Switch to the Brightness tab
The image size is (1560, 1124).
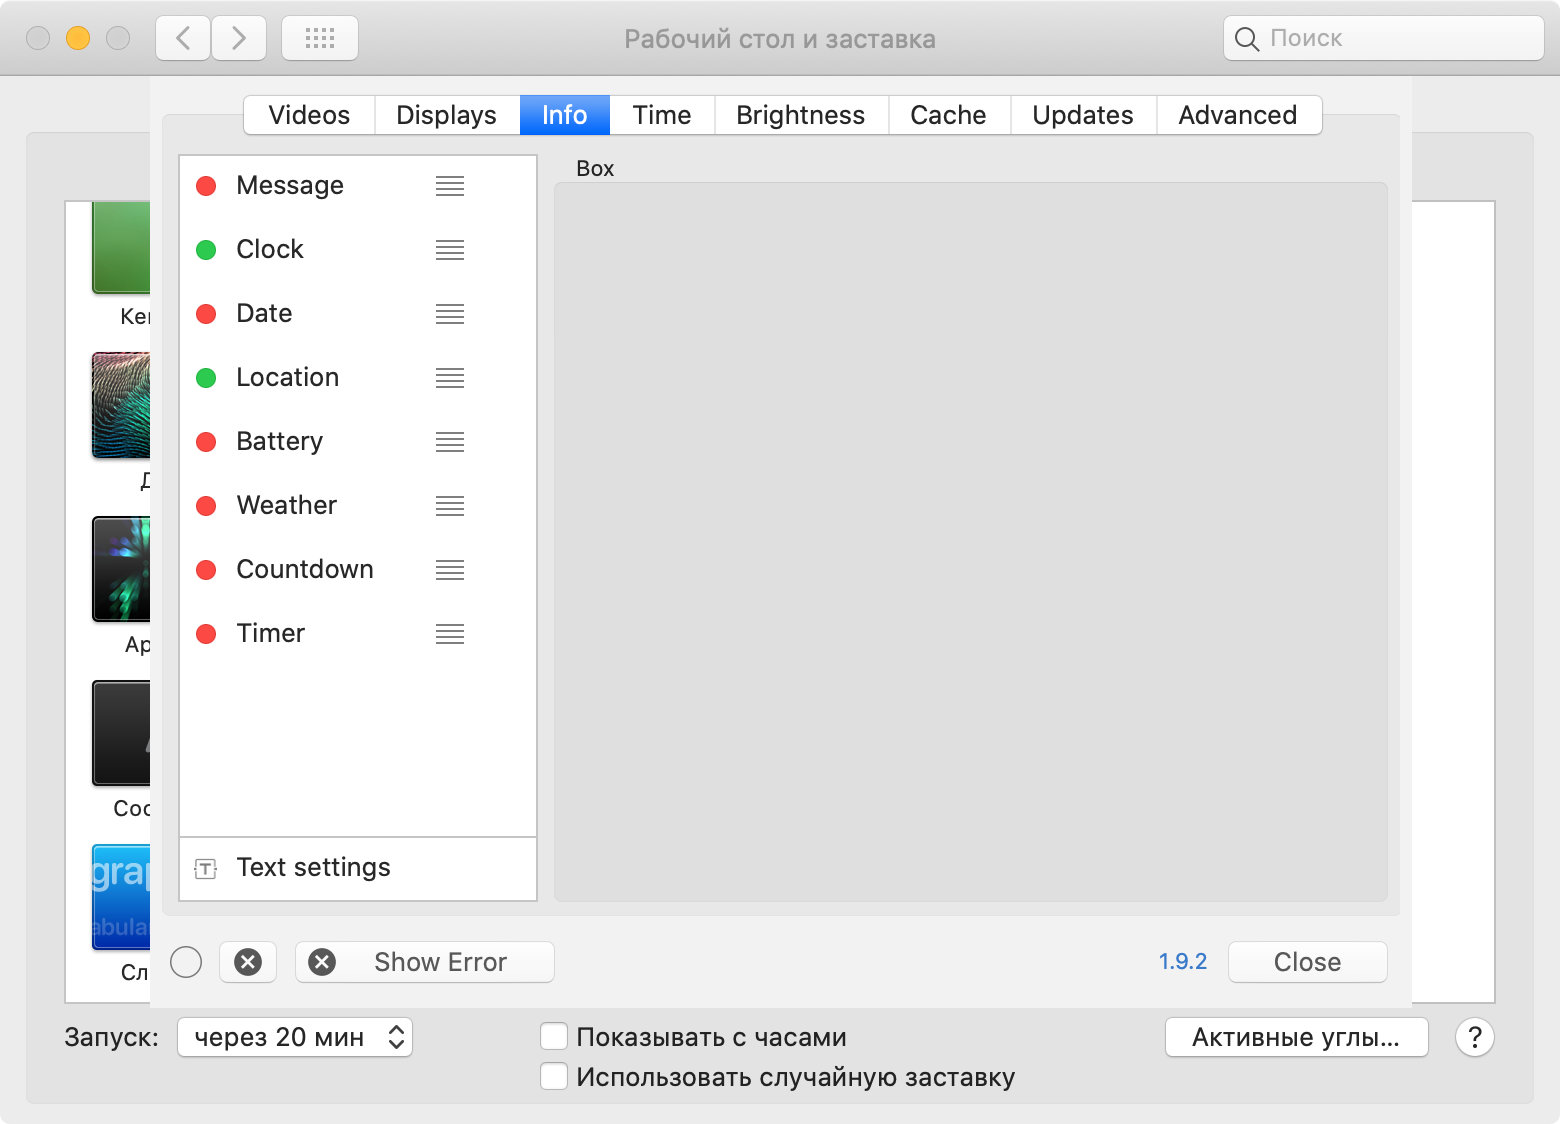tap(800, 115)
